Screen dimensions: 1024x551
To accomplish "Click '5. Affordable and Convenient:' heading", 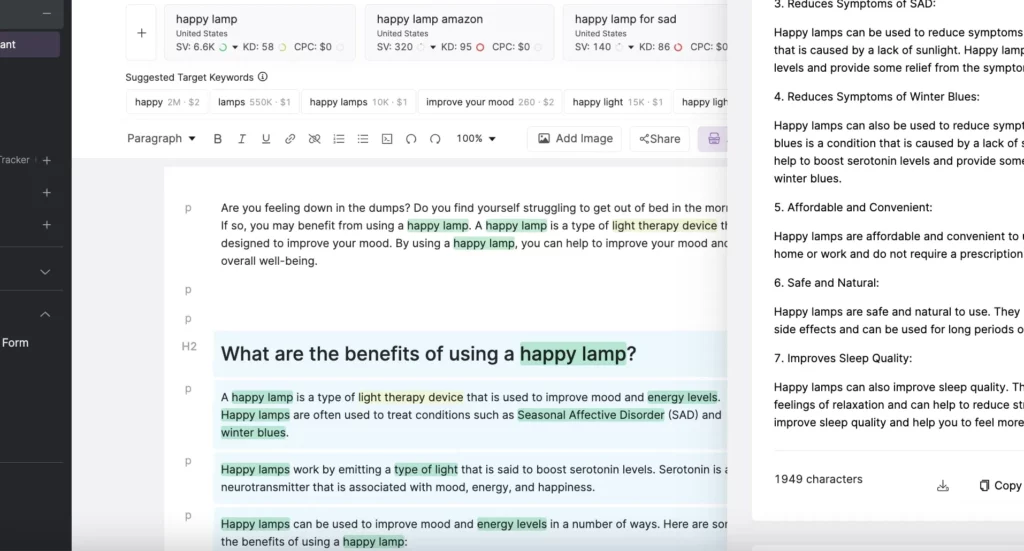I will 853,208.
